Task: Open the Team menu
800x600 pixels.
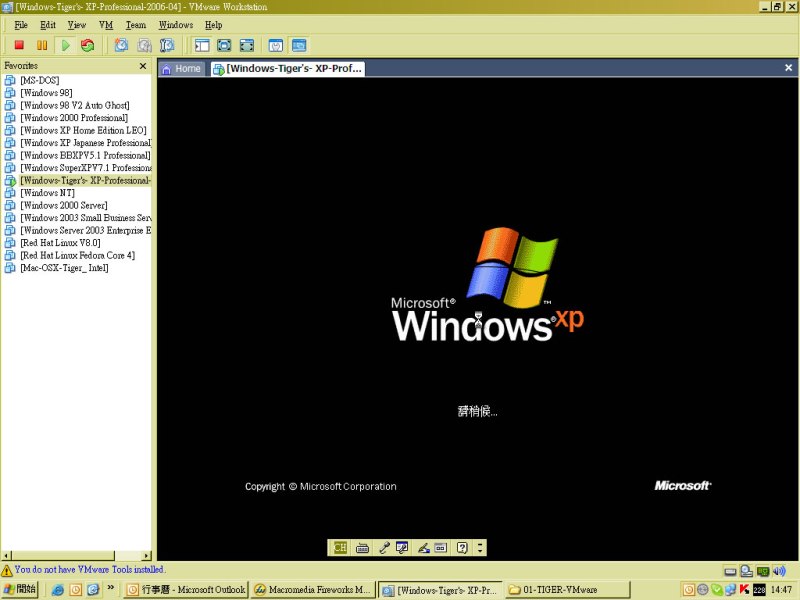Action: click(136, 24)
